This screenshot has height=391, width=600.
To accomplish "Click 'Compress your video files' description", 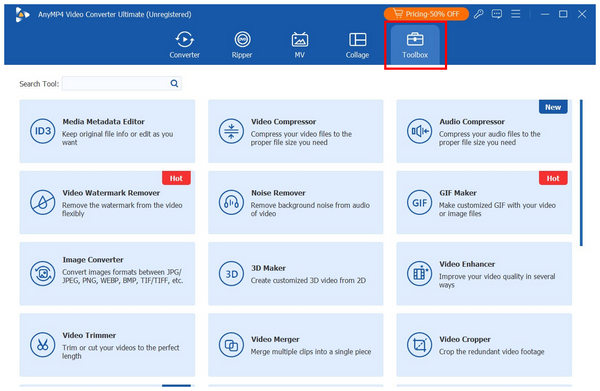I will coord(301,138).
